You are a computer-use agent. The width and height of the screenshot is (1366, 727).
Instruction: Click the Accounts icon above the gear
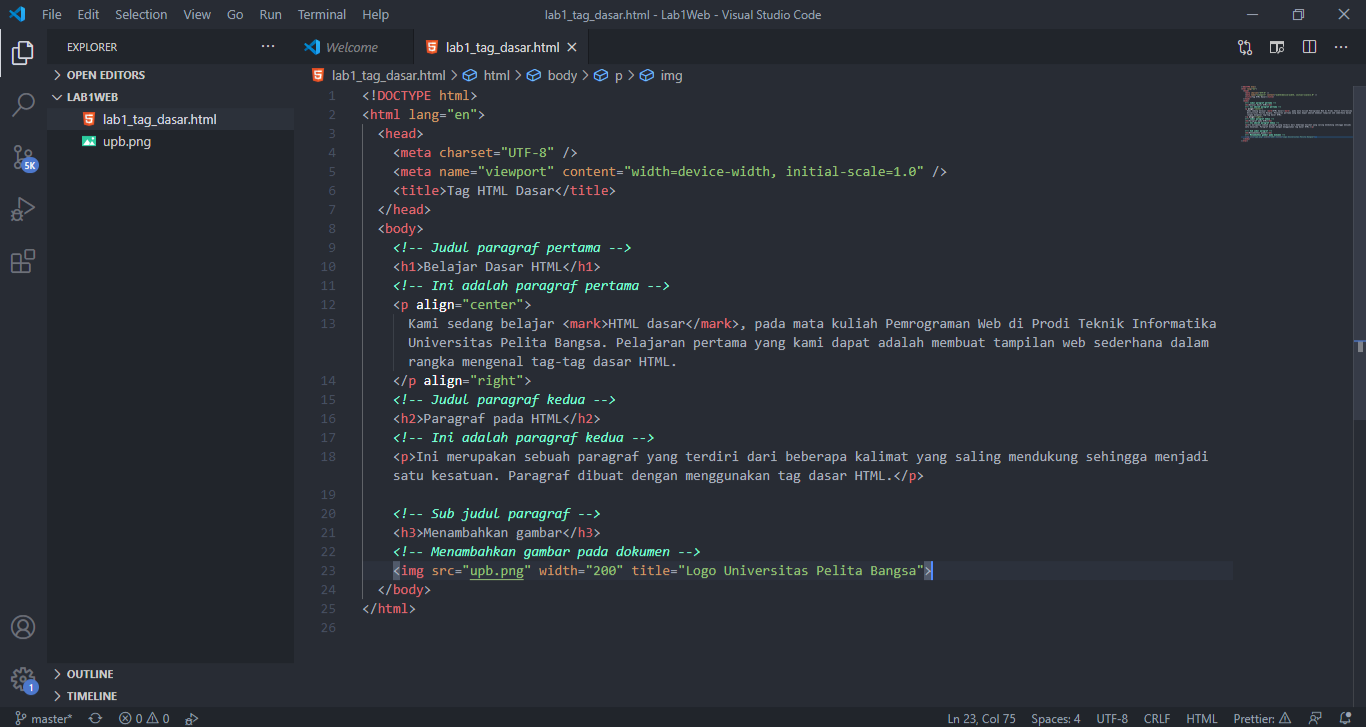coord(22,627)
